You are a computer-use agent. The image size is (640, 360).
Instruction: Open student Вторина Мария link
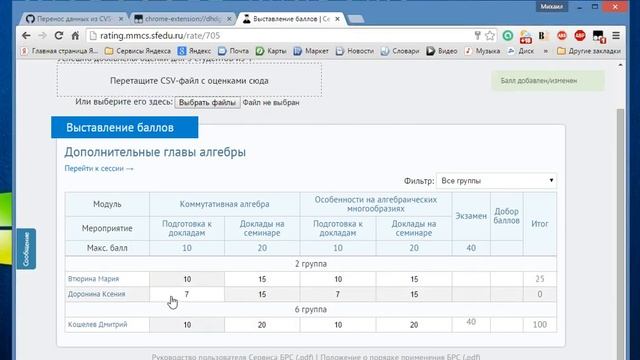tap(93, 279)
